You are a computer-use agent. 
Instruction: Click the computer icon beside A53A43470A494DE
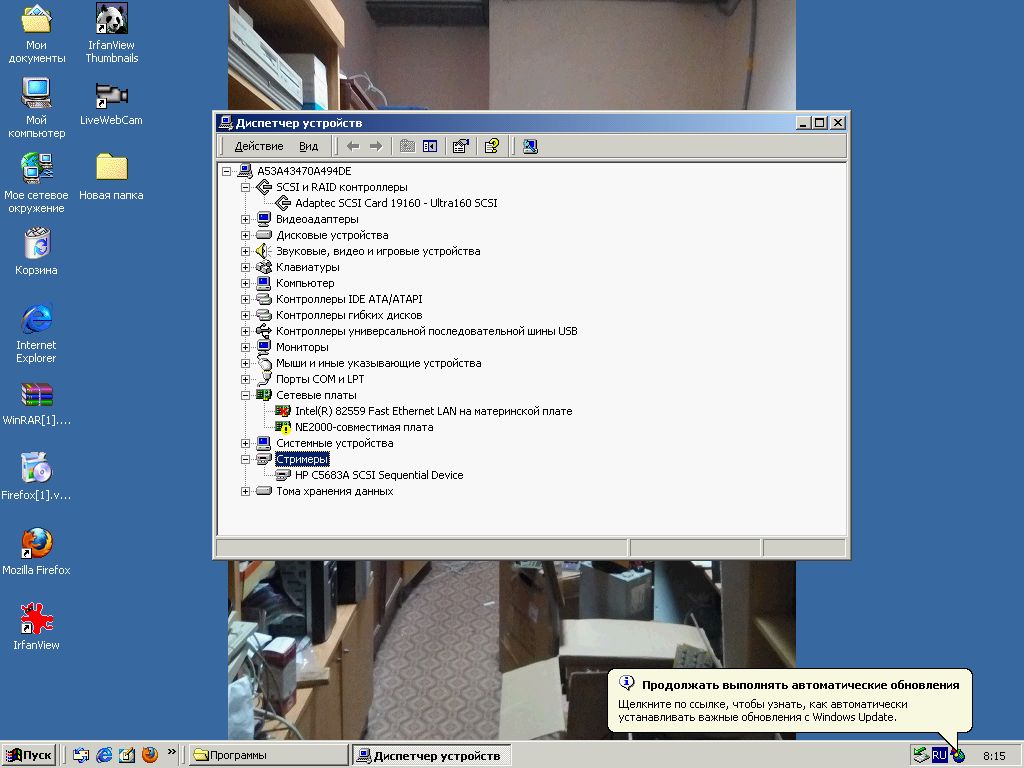coord(245,171)
